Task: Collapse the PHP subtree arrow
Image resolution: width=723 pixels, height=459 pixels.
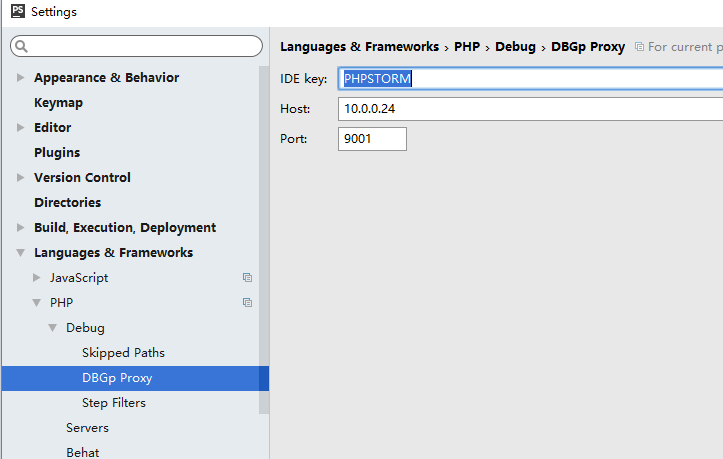Action: (x=36, y=303)
